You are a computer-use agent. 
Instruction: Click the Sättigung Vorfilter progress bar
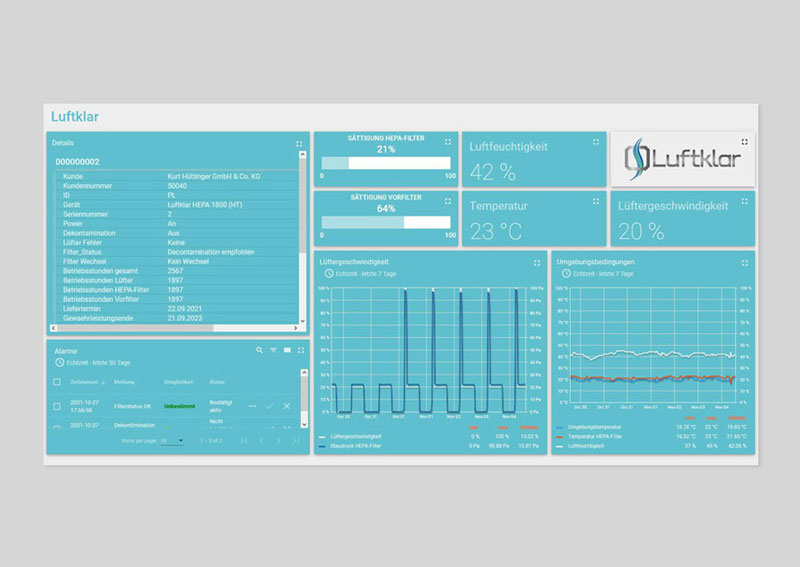pyautogui.click(x=387, y=223)
